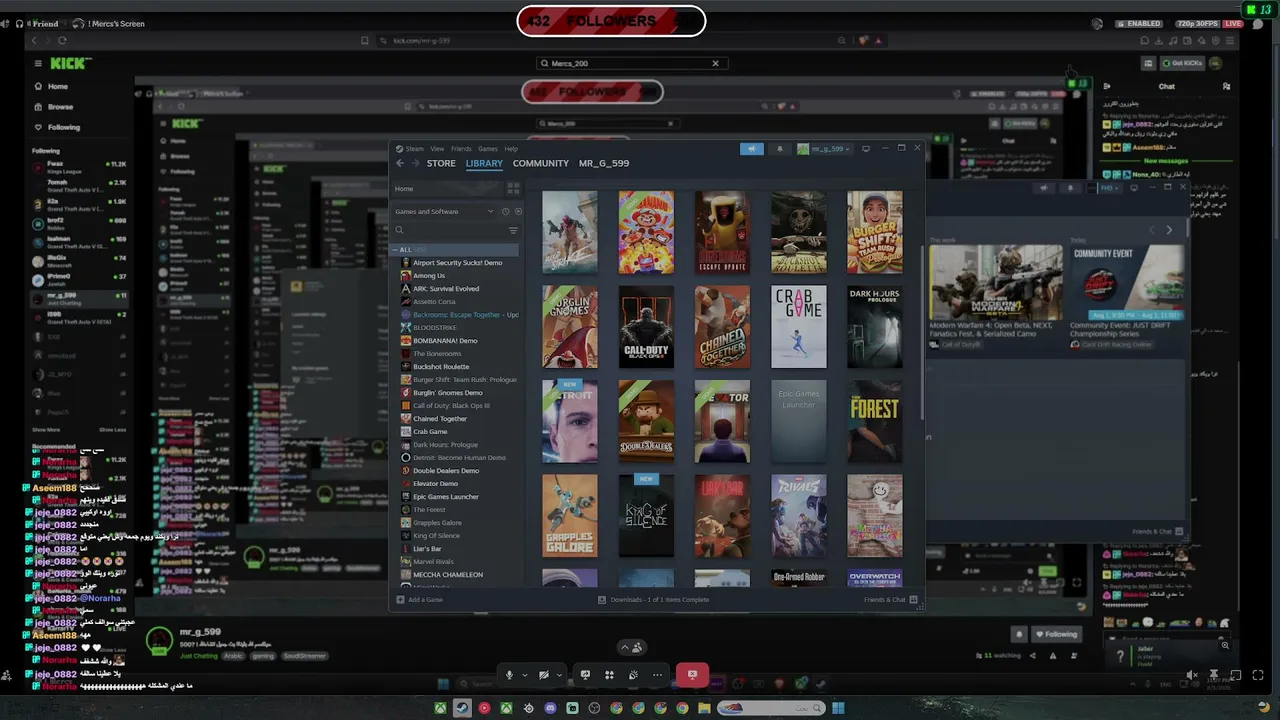Open Steam notifications bell
Screen dimensions: 1280x720
point(780,149)
